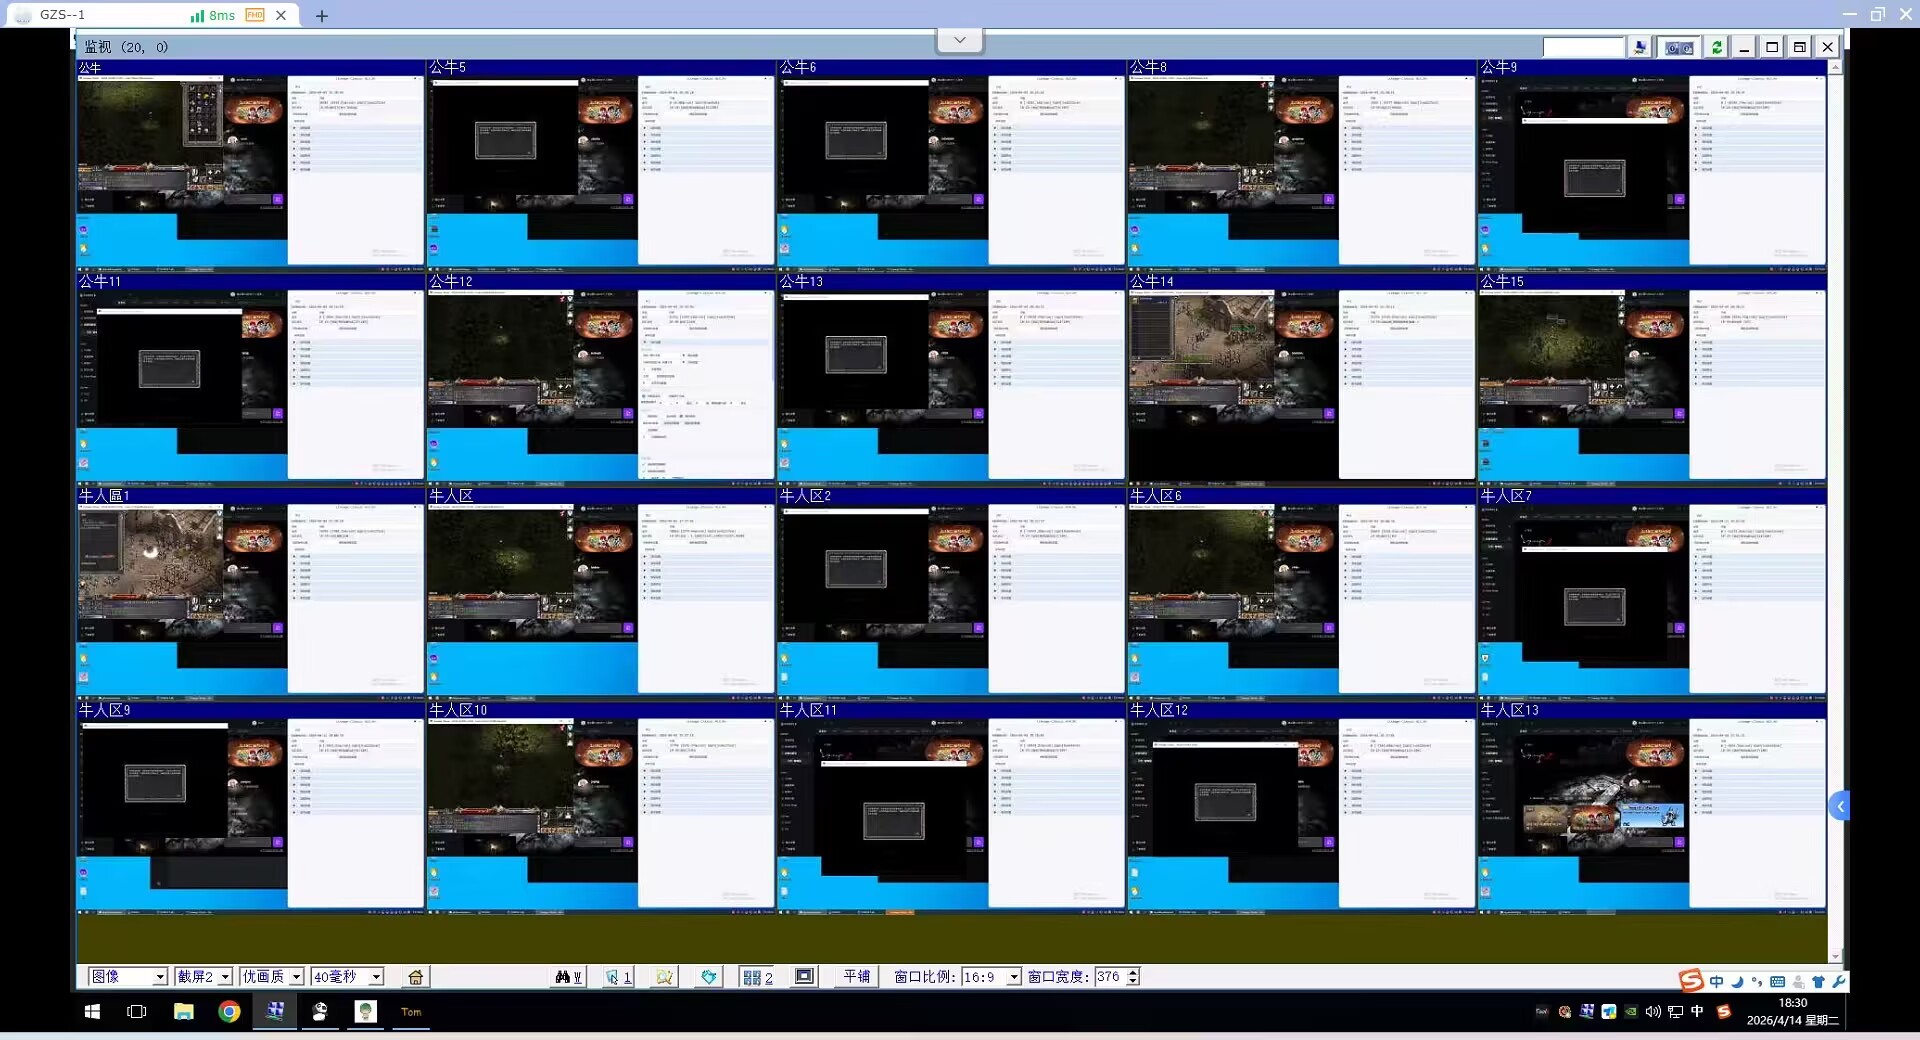1920x1040 pixels.
Task: Click the grid layout icon labeled 2
Action: tap(757, 977)
